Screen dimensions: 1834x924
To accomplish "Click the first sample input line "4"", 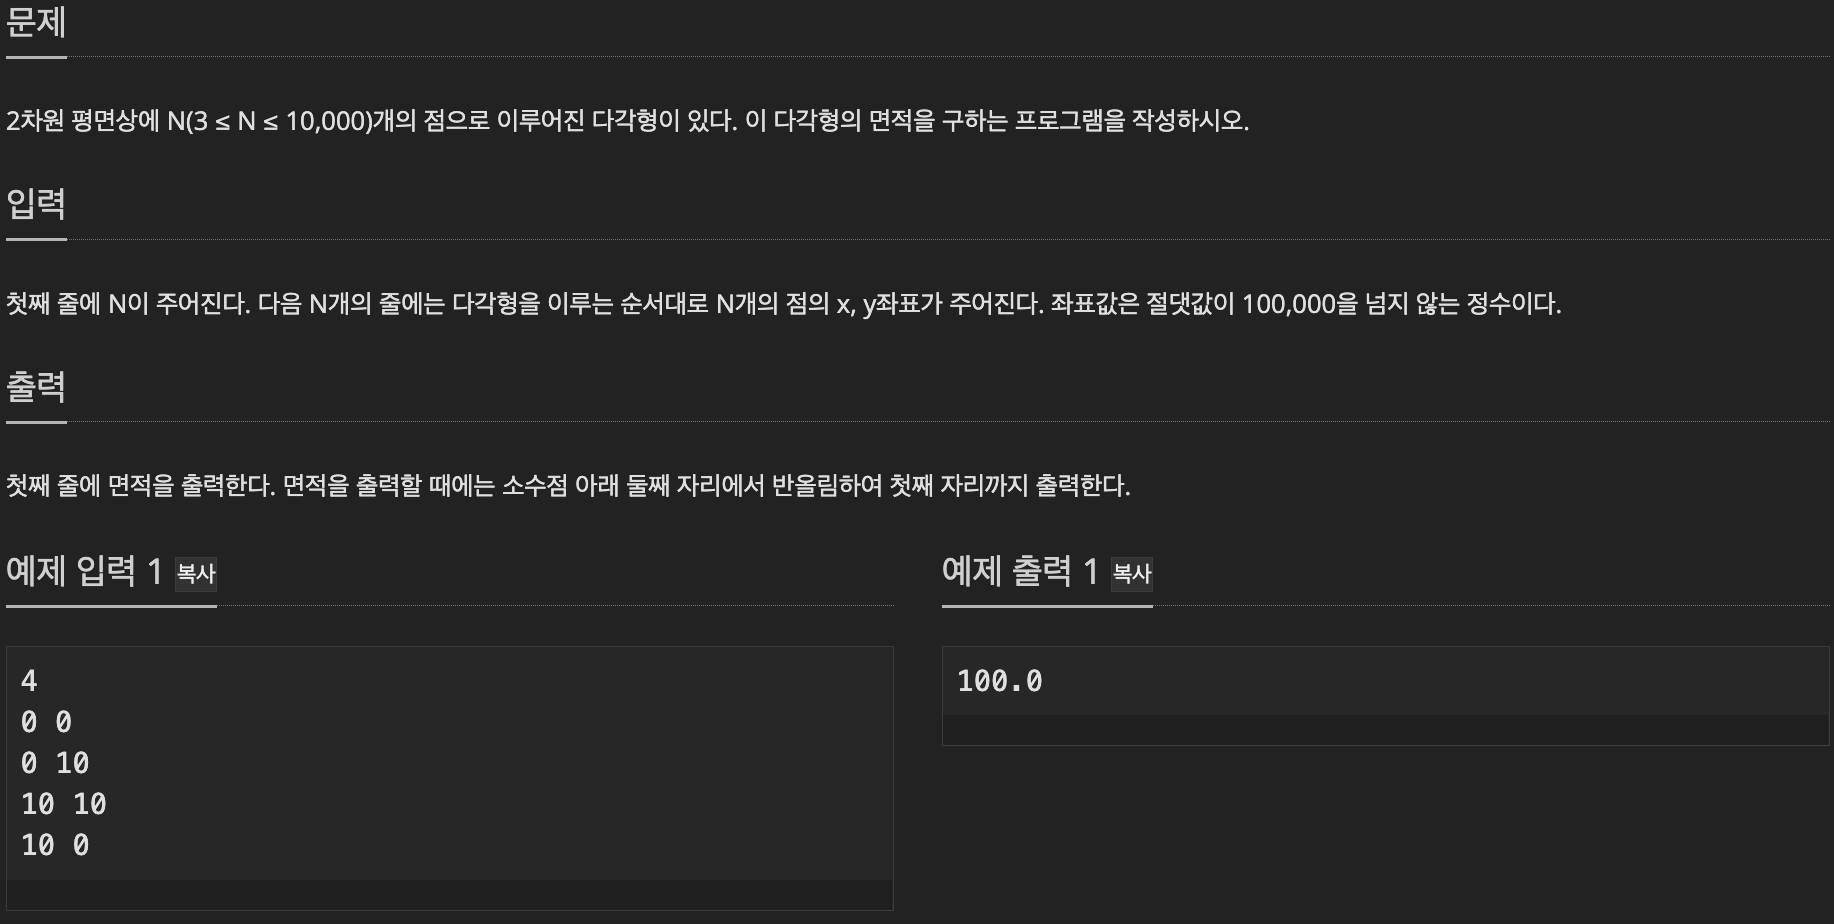I will 29,681.
